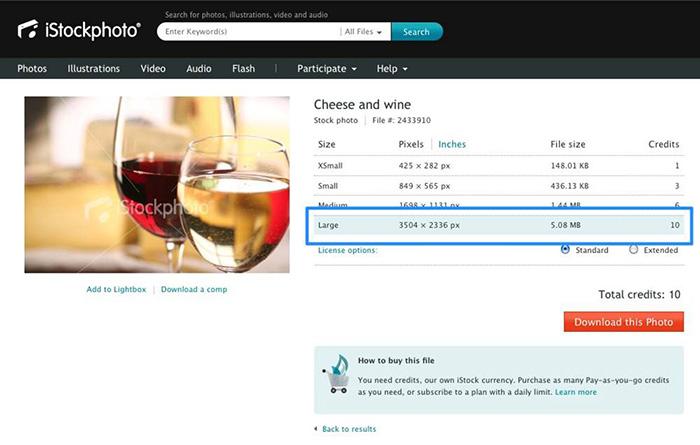The width and height of the screenshot is (700, 445).
Task: Select the Standard license radio button
Action: click(565, 249)
